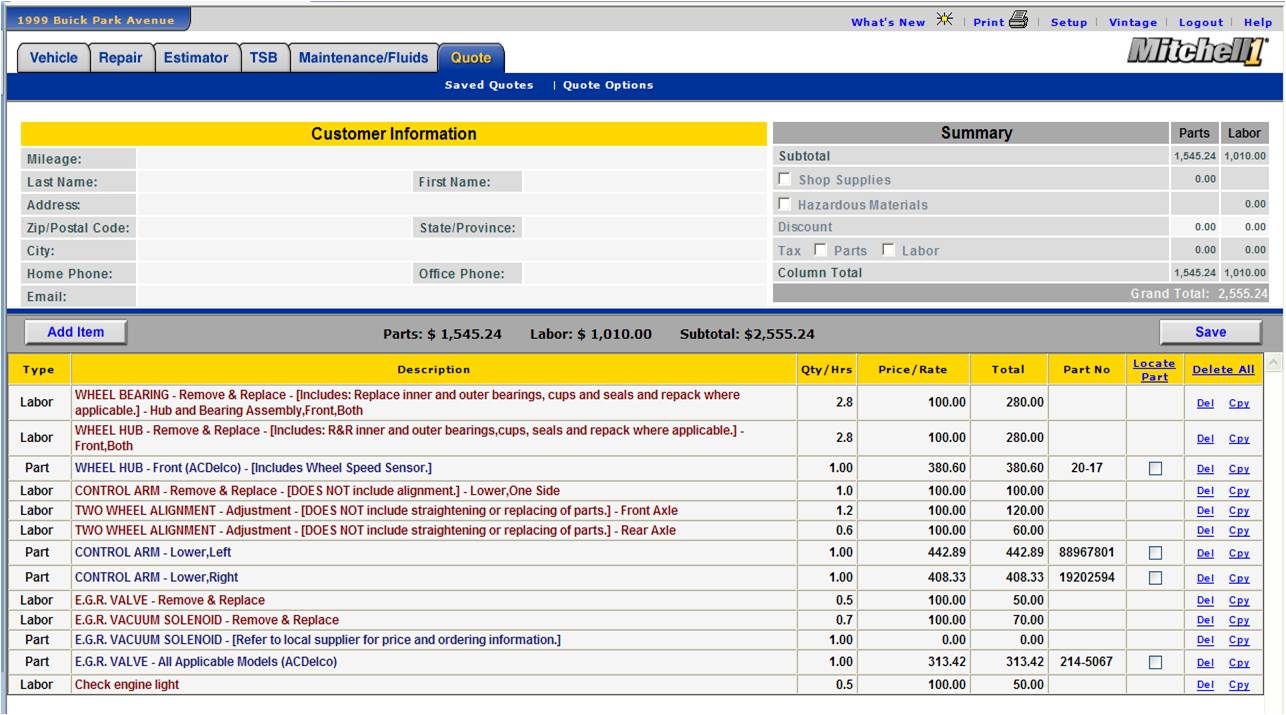Switch to the Estimator tab
This screenshot has width=1286, height=715.
[x=196, y=59]
